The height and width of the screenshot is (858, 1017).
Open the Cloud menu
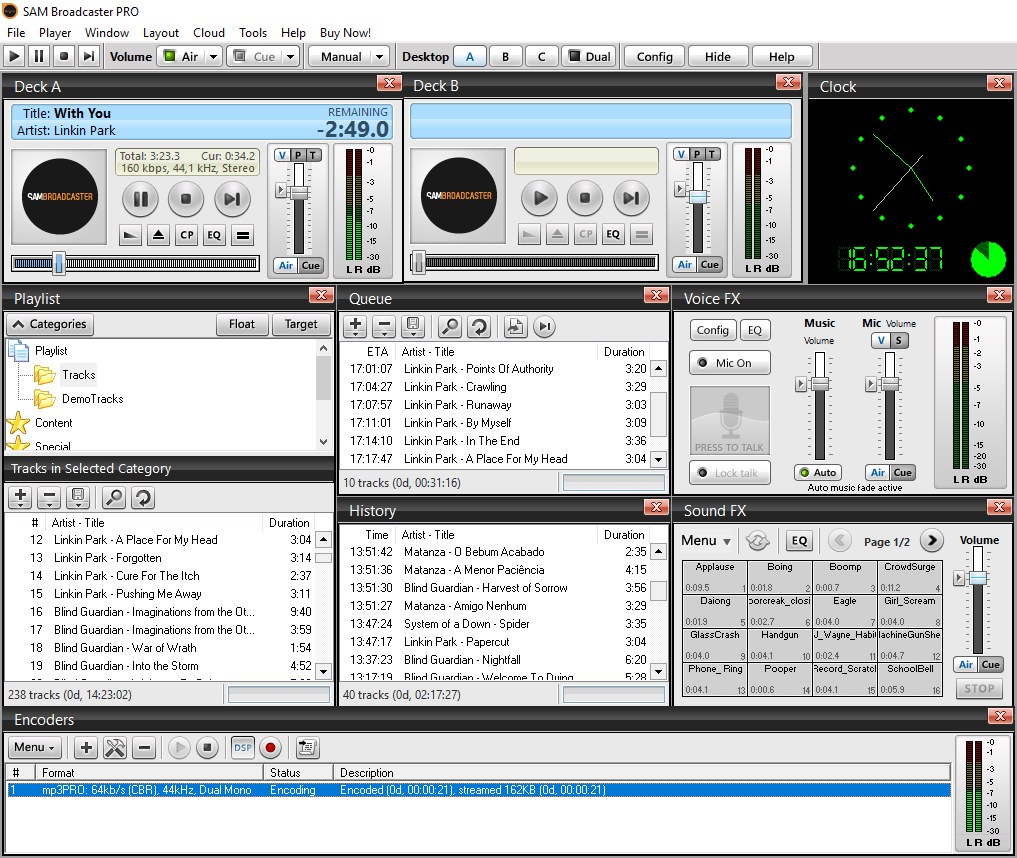pyautogui.click(x=208, y=32)
